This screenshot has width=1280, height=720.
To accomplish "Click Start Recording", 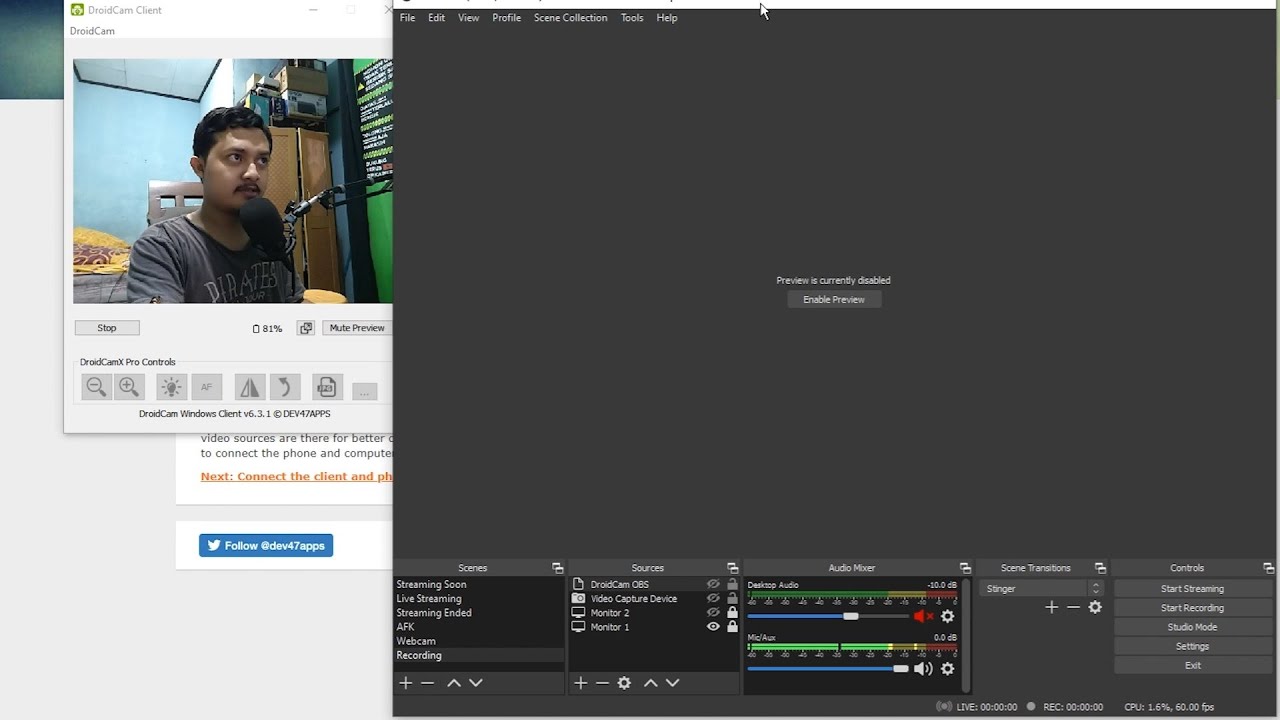I will pyautogui.click(x=1192, y=608).
